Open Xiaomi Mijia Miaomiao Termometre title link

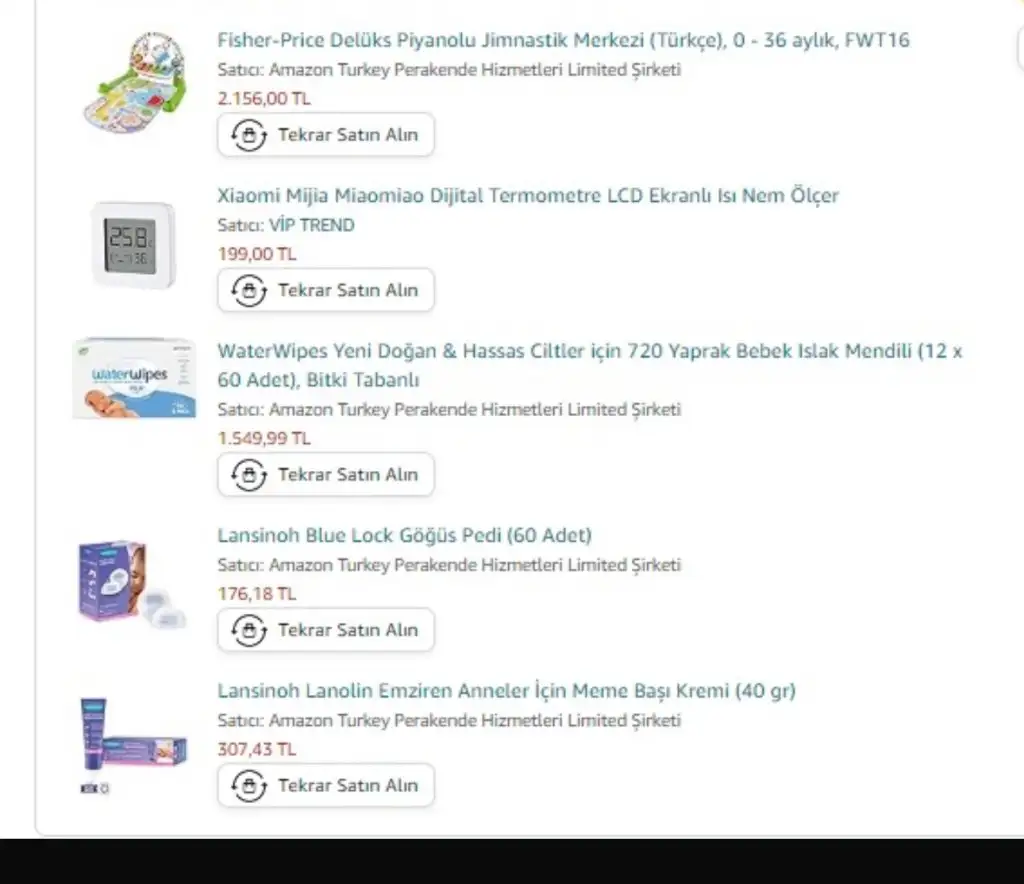pyautogui.click(x=528, y=196)
